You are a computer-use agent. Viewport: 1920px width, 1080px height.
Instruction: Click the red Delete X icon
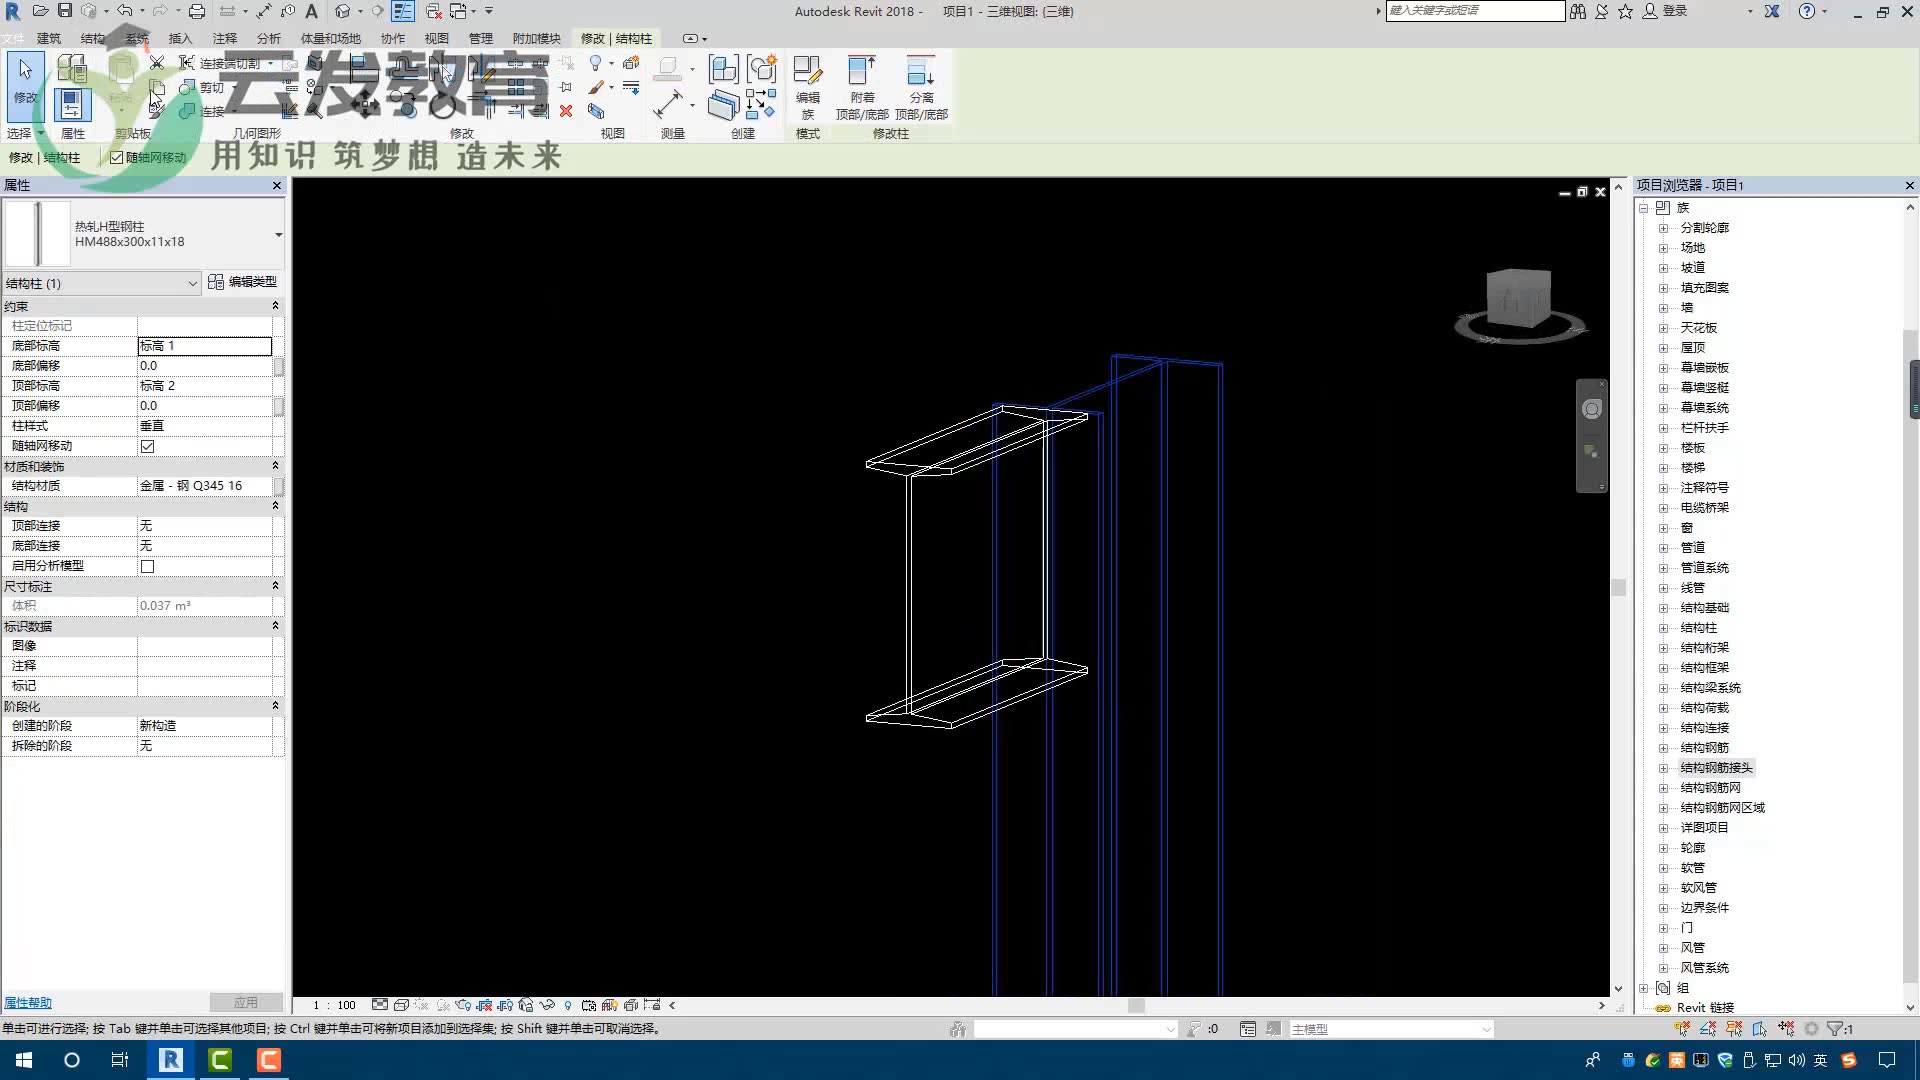(566, 111)
